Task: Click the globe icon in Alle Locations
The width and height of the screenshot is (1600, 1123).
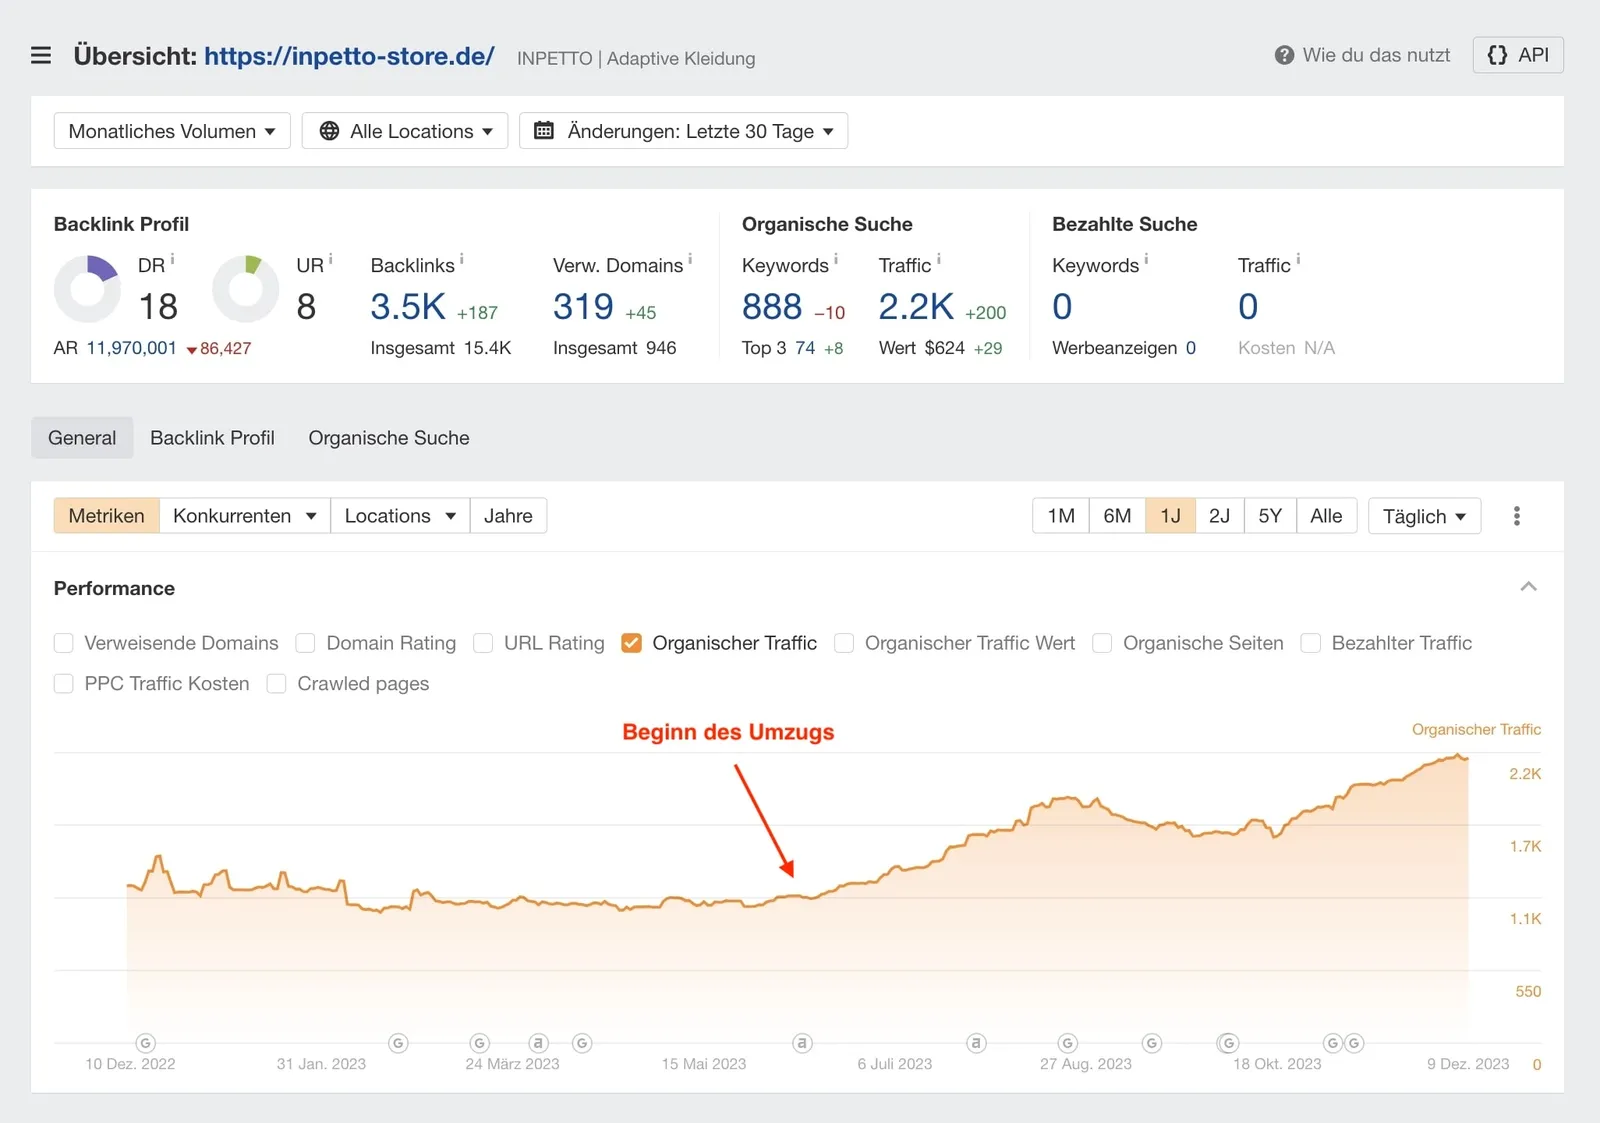Action: [x=329, y=131]
